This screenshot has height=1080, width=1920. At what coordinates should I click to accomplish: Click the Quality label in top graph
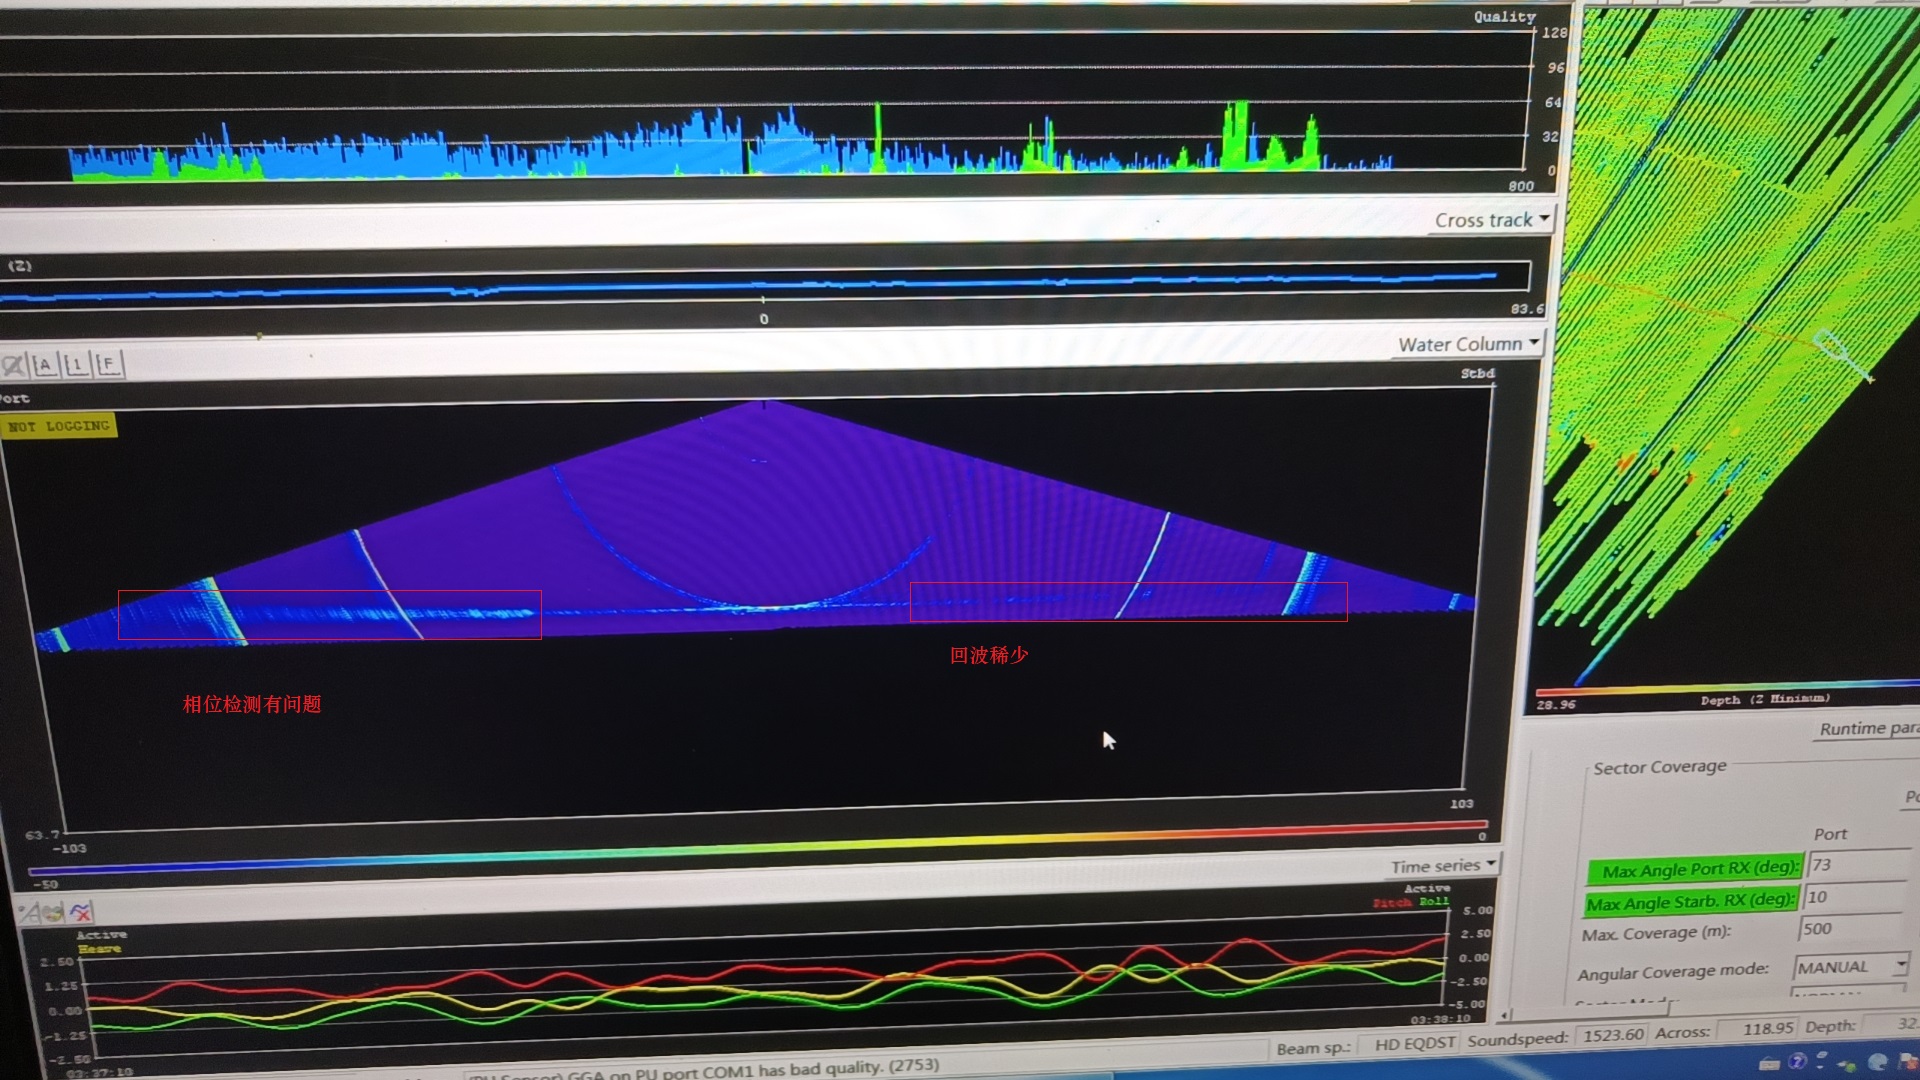(1504, 16)
